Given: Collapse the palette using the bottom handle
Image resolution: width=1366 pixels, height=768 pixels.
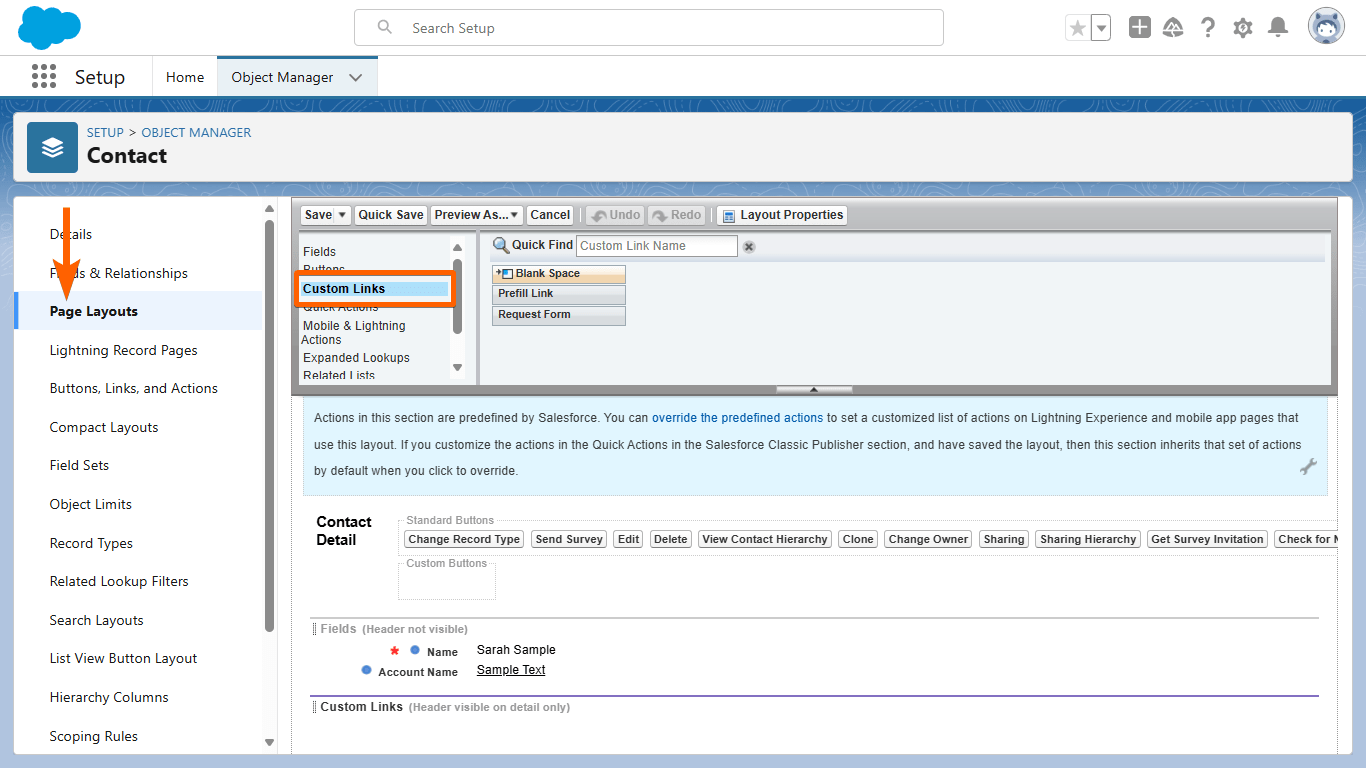Looking at the screenshot, I should pos(814,389).
